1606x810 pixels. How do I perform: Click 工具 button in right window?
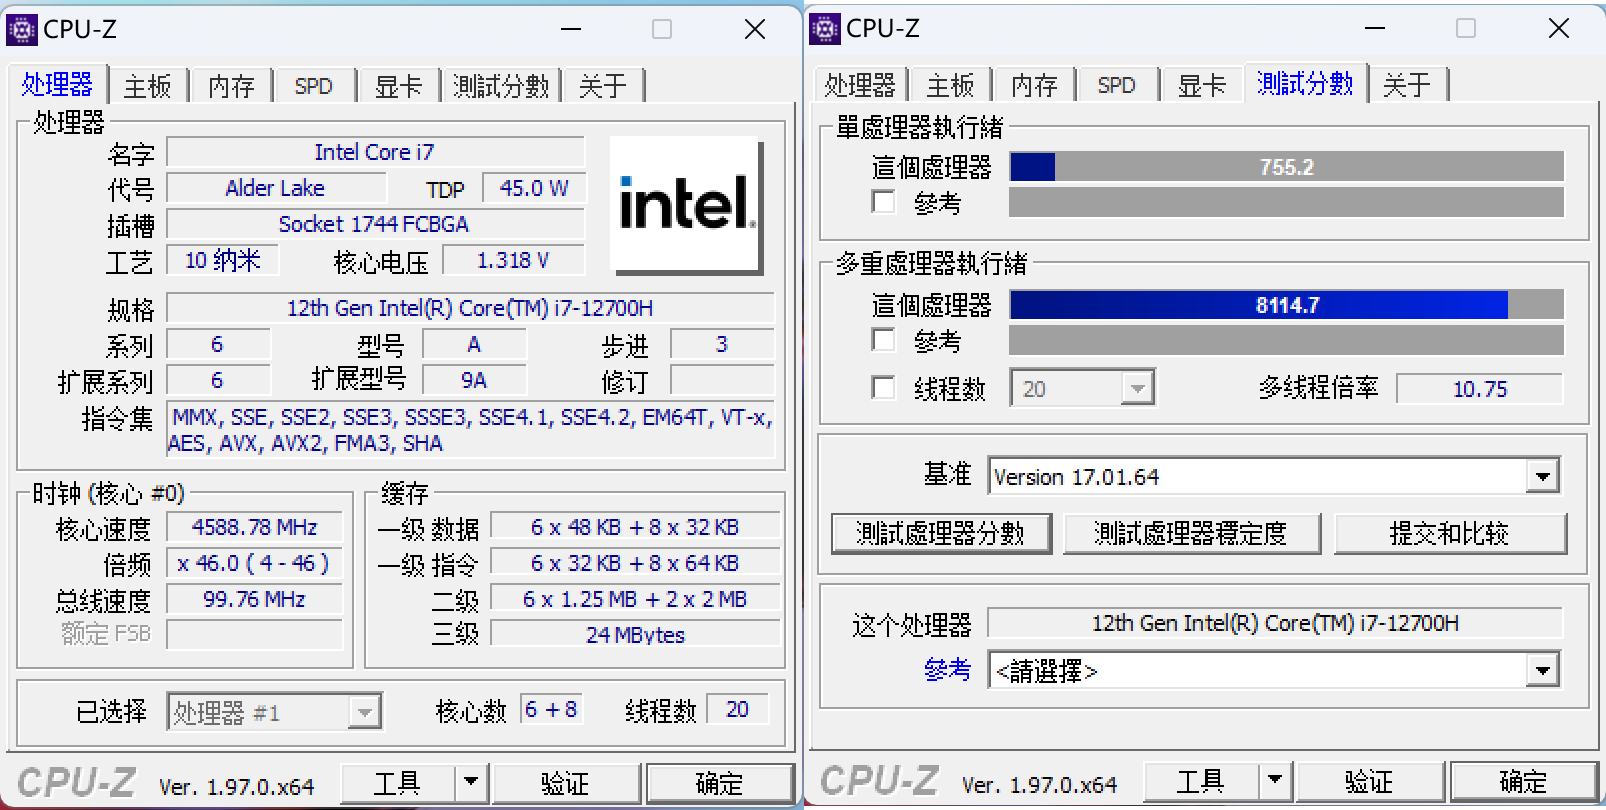pos(1201,781)
